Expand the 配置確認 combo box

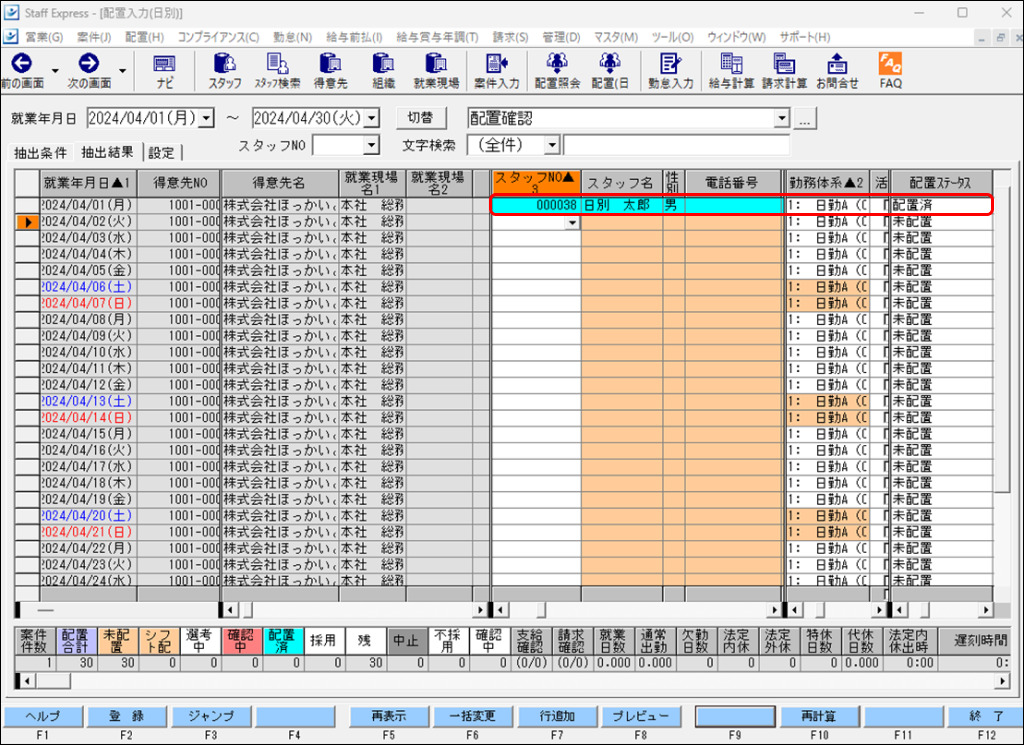click(782, 118)
